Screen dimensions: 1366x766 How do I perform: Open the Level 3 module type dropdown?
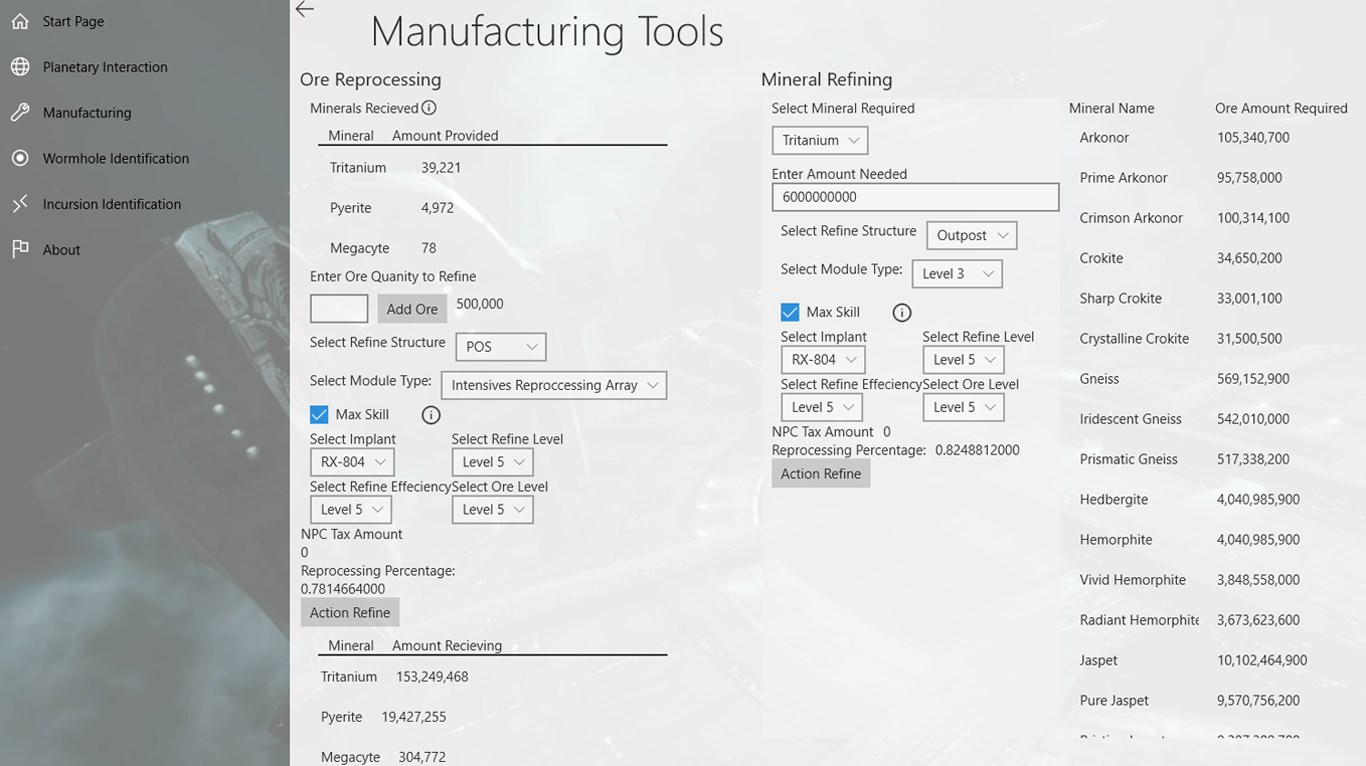(x=957, y=273)
